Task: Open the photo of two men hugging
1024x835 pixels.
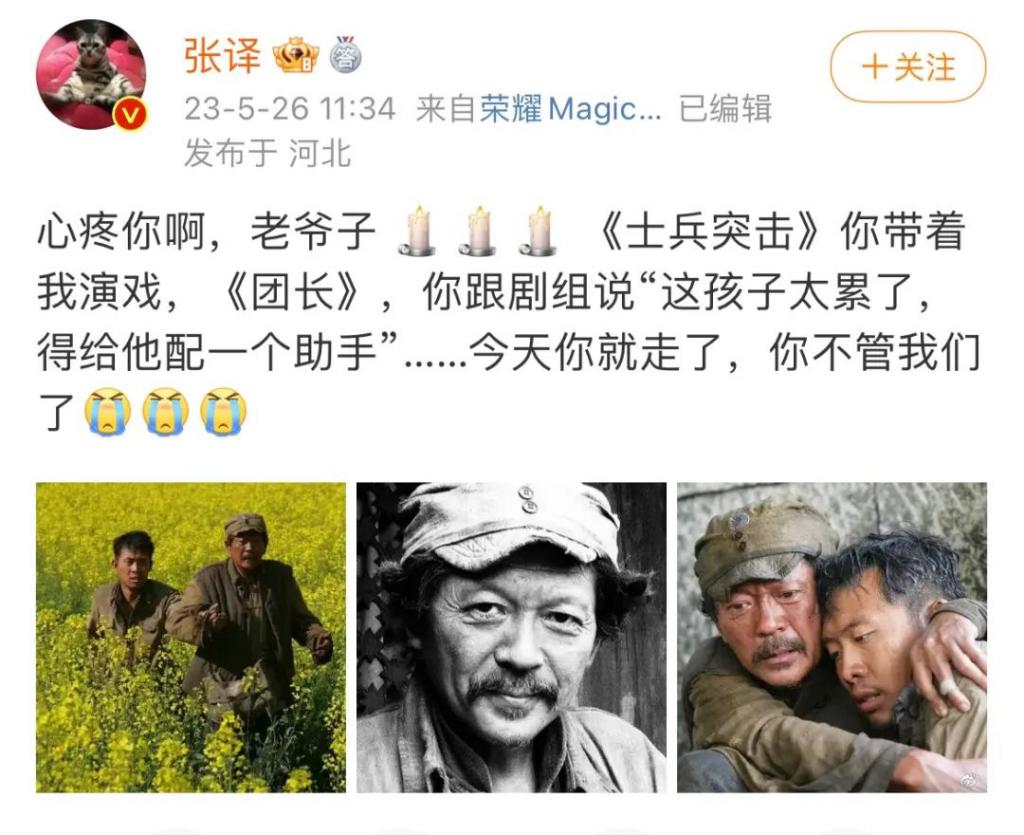Action: point(832,637)
